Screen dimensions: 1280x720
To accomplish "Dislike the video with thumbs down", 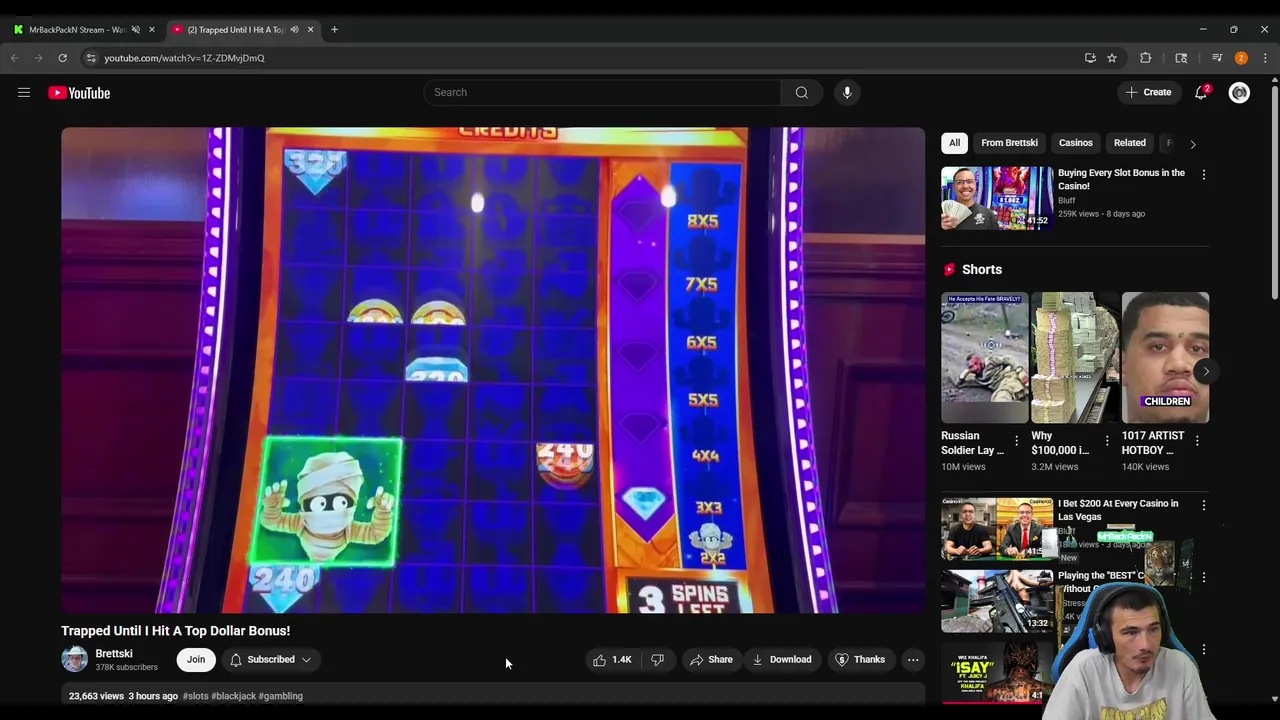I will (657, 660).
